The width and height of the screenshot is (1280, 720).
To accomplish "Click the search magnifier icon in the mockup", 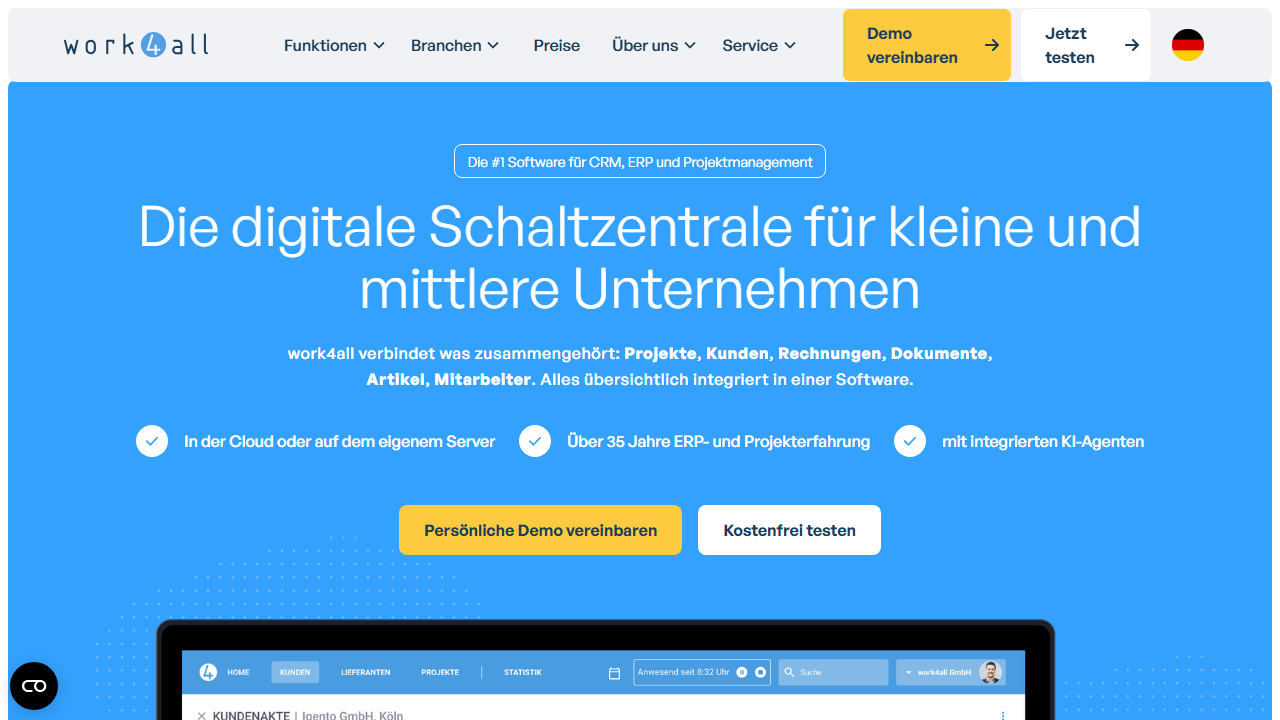I will [790, 672].
